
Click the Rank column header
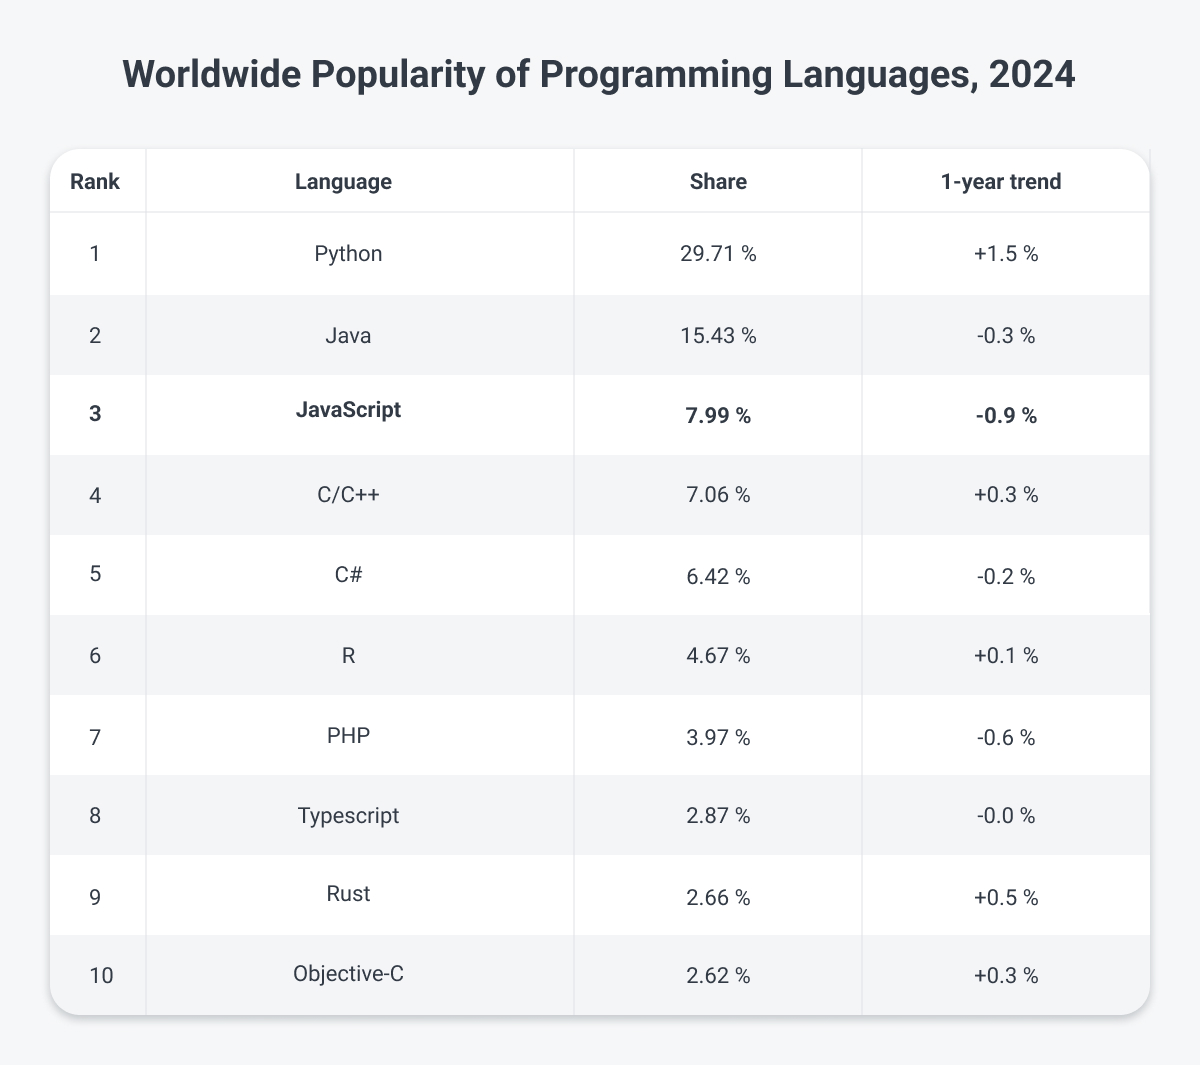pos(95,181)
